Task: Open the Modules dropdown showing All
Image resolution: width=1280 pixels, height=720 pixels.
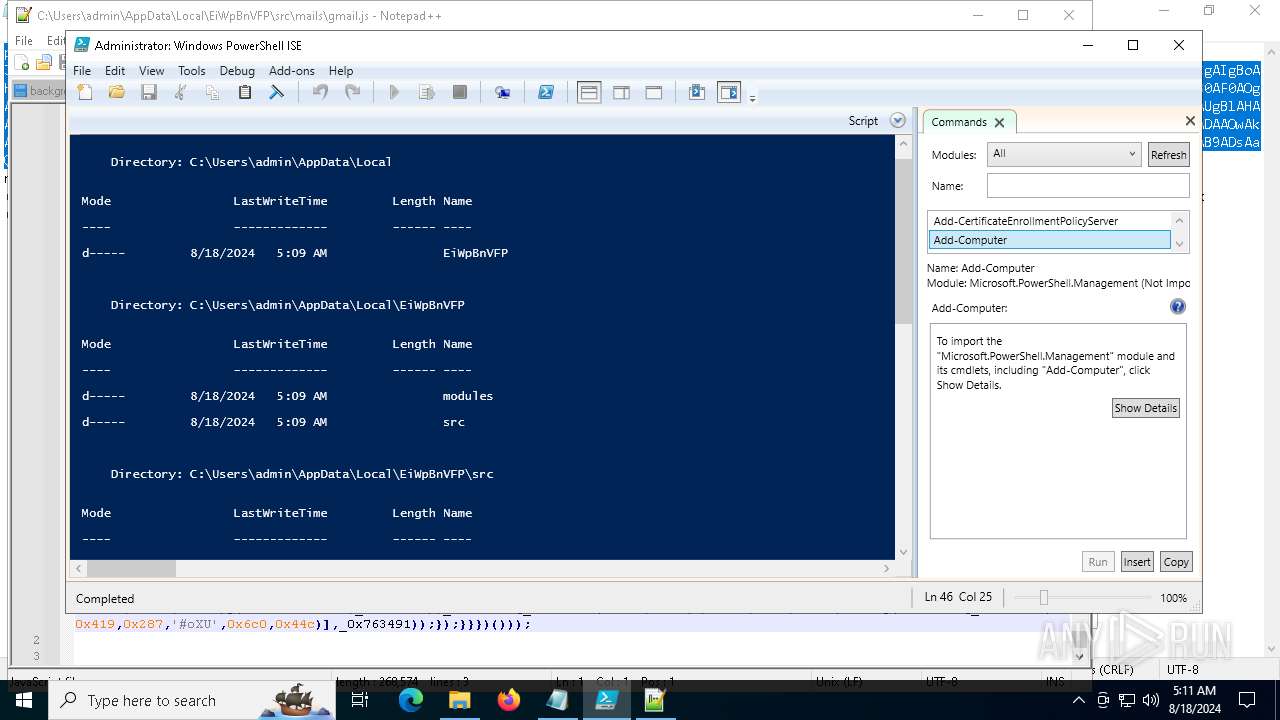Action: 1064,154
